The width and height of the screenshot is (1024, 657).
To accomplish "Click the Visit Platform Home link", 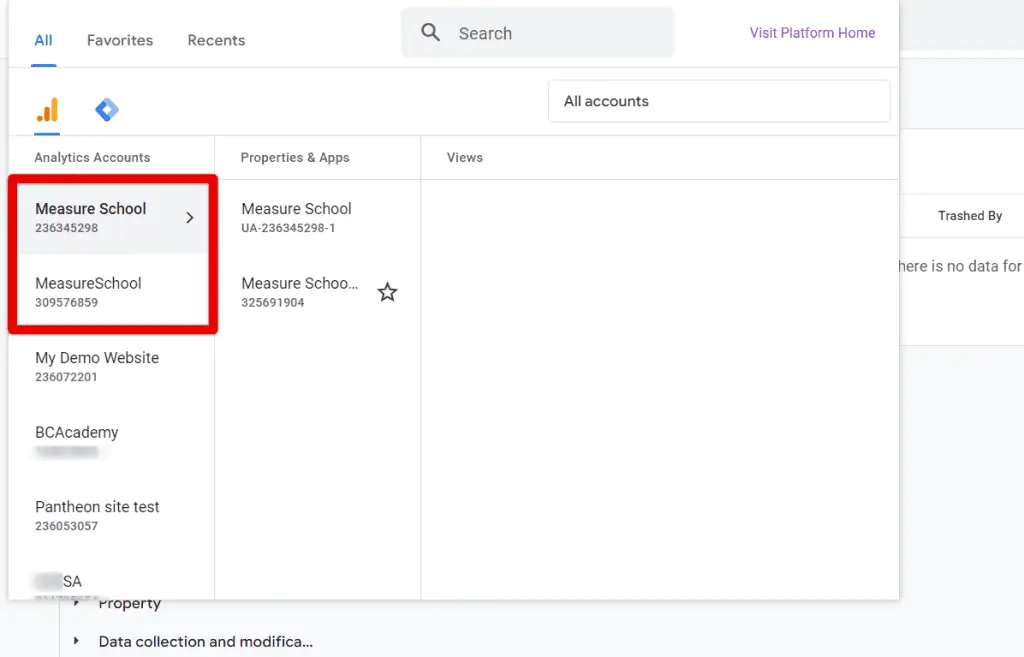I will (812, 33).
